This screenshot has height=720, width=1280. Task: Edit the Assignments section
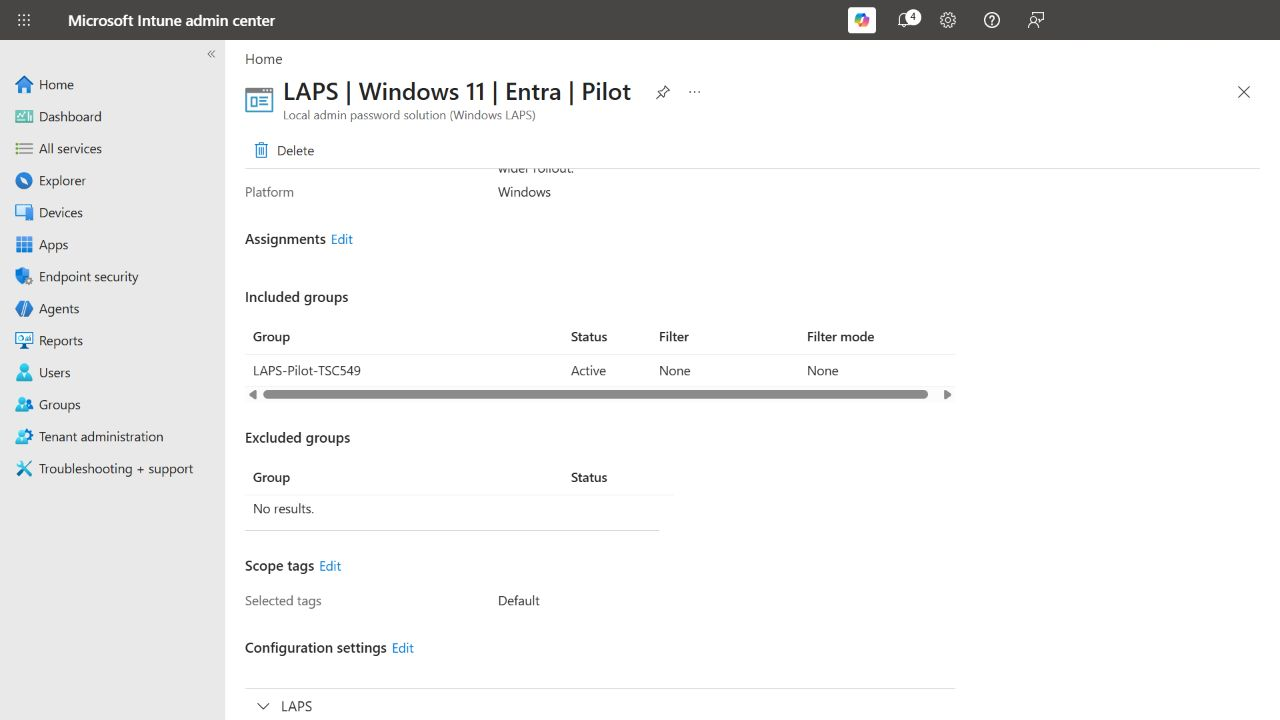(342, 239)
